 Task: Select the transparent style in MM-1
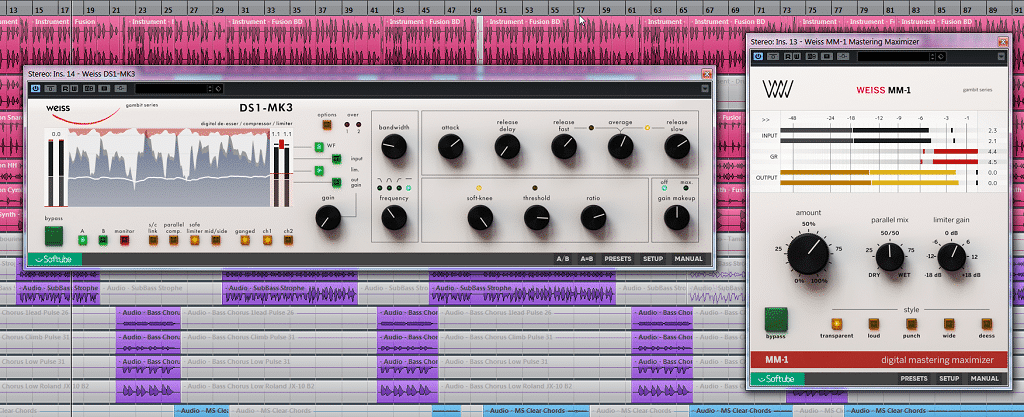[x=837, y=323]
